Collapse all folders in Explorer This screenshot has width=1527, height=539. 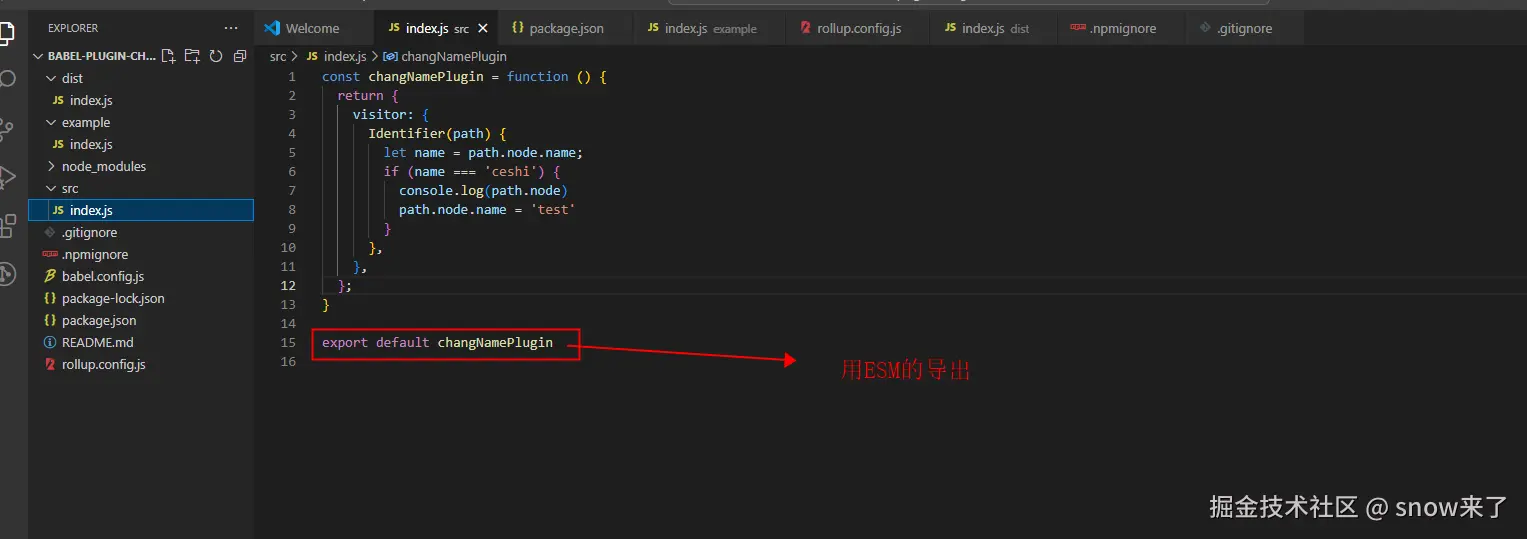[x=240, y=56]
